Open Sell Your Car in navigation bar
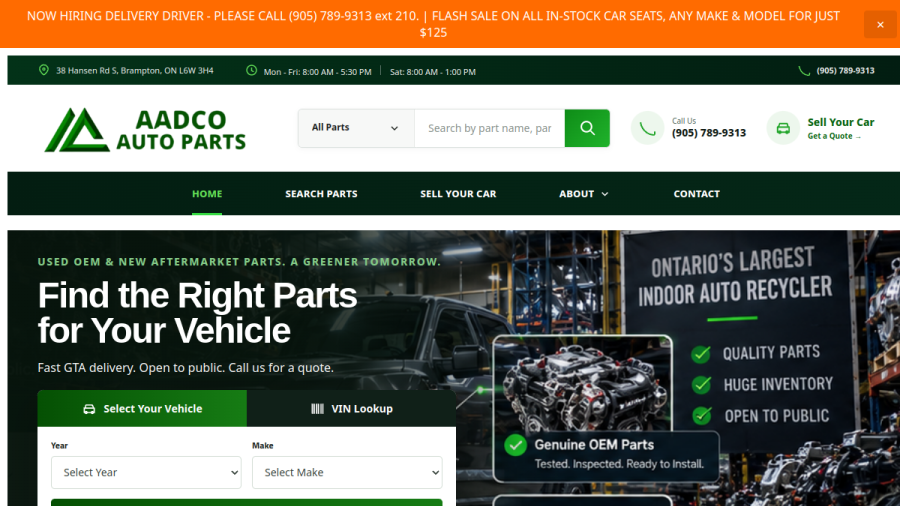Screen dimensions: 900x506 tap(458, 194)
